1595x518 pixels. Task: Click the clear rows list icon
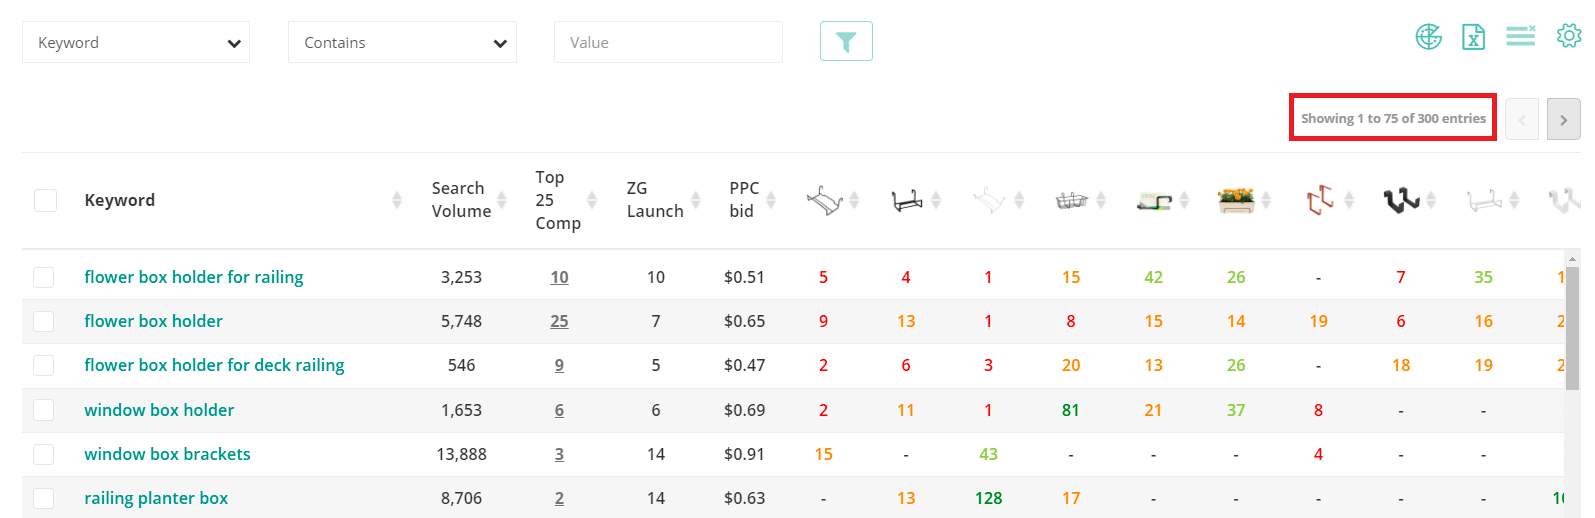pyautogui.click(x=1520, y=37)
